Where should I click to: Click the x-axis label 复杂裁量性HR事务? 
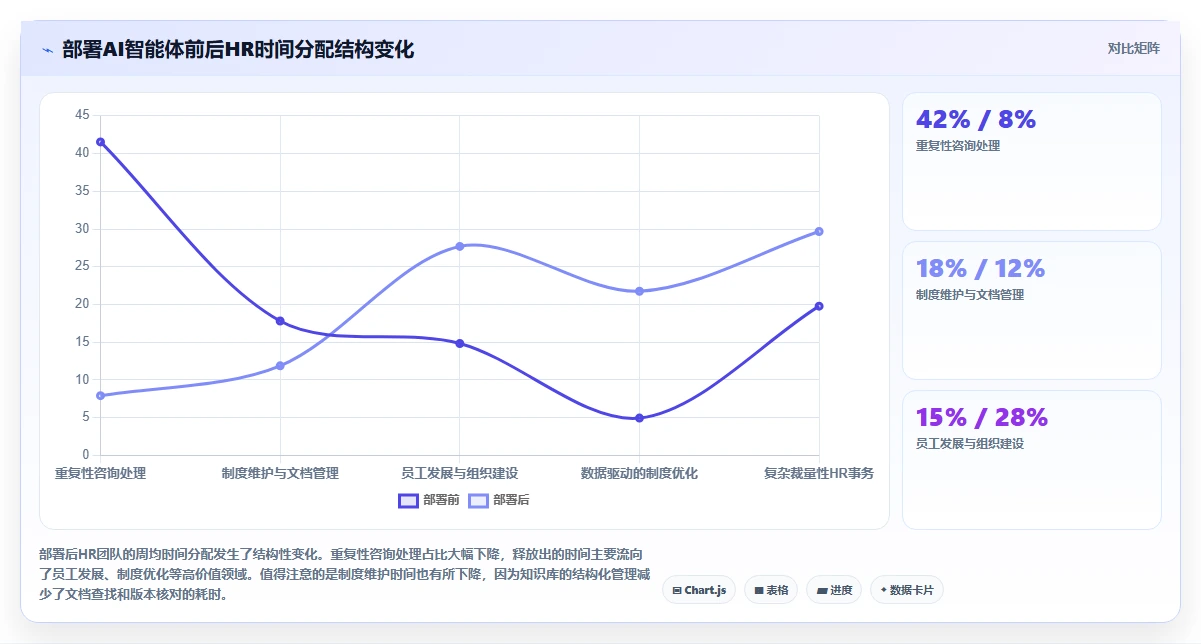click(819, 473)
